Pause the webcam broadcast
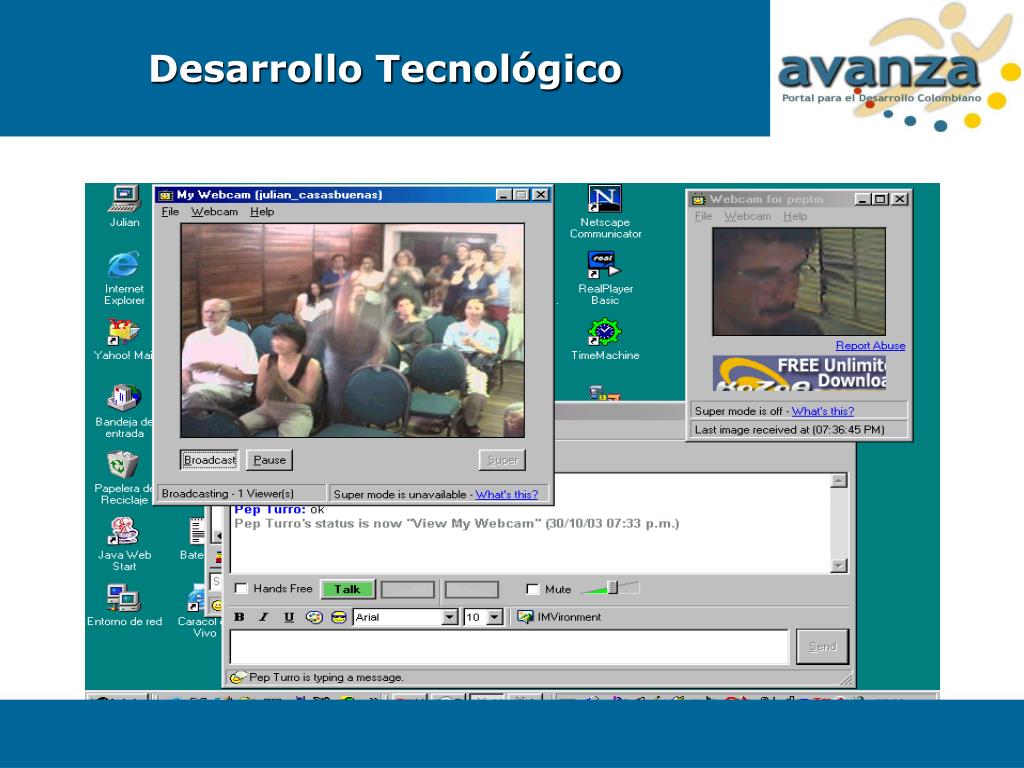The height and width of the screenshot is (768, 1024). [270, 460]
